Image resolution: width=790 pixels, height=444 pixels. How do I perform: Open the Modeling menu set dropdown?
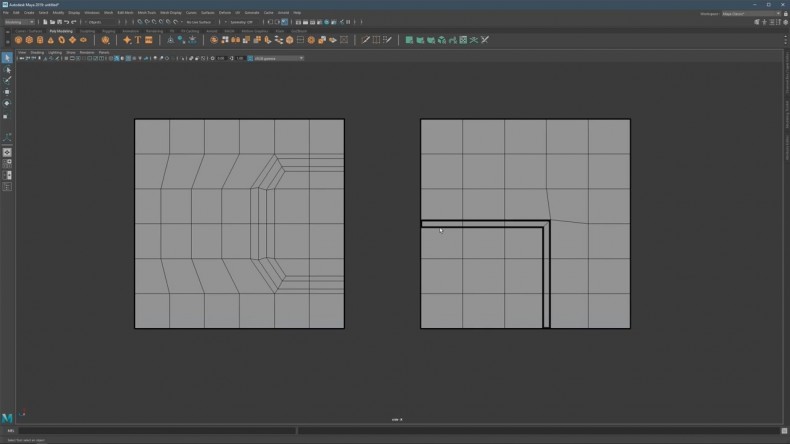pyautogui.click(x=19, y=22)
